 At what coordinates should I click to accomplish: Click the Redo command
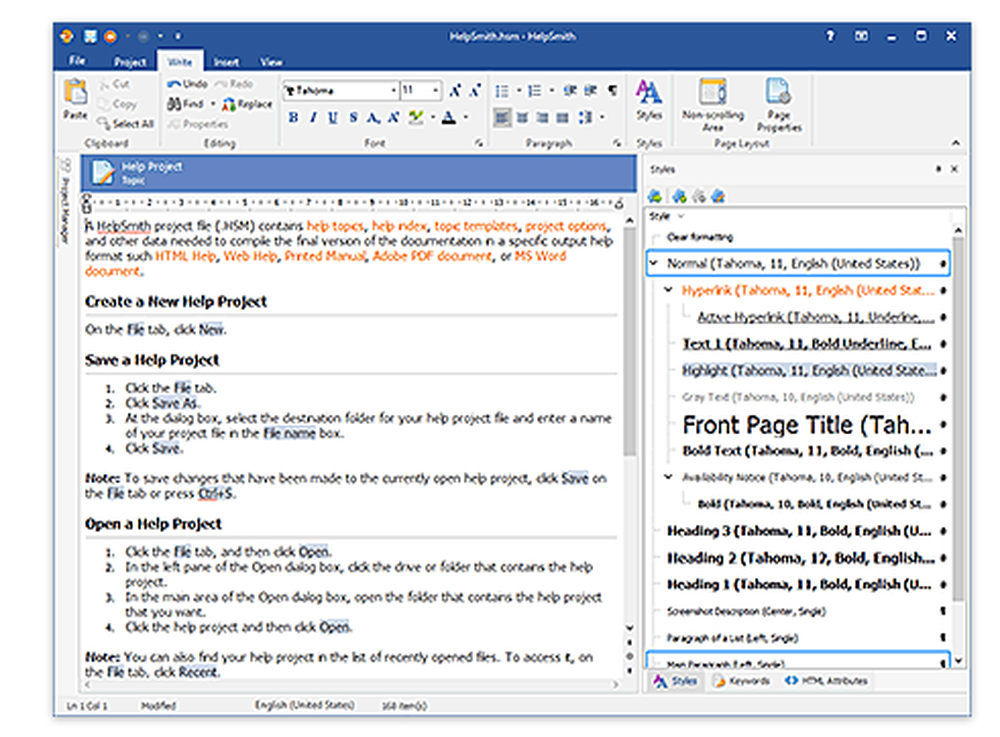click(233, 84)
